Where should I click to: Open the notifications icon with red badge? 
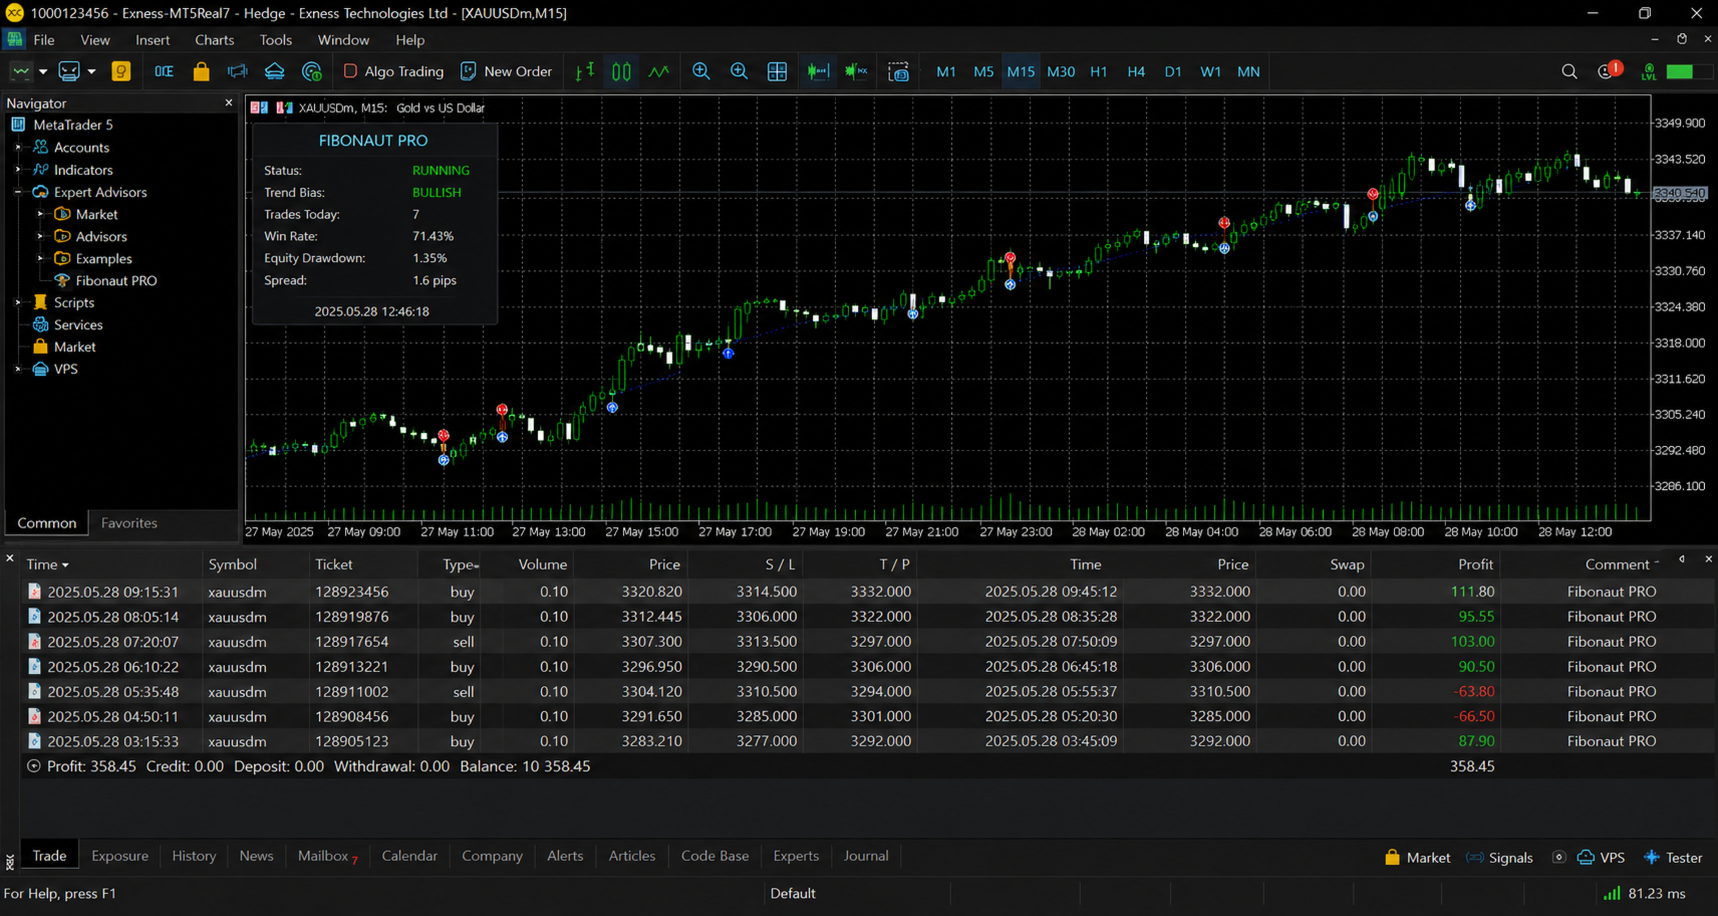pos(1608,71)
